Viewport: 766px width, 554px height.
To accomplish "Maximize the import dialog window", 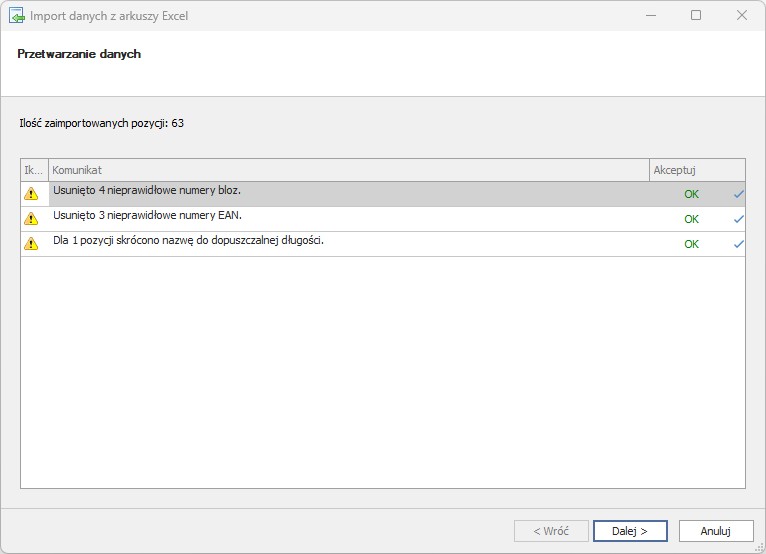I will pos(696,16).
